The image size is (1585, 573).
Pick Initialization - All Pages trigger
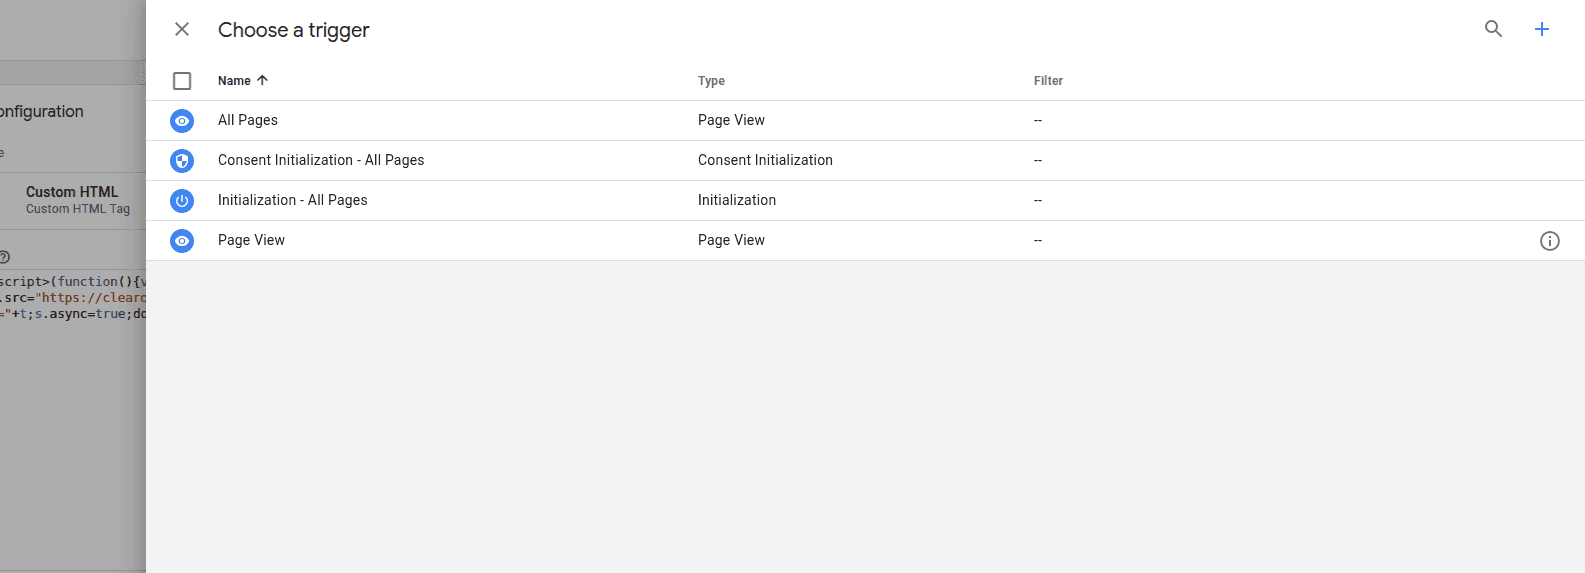pyautogui.click(x=293, y=200)
